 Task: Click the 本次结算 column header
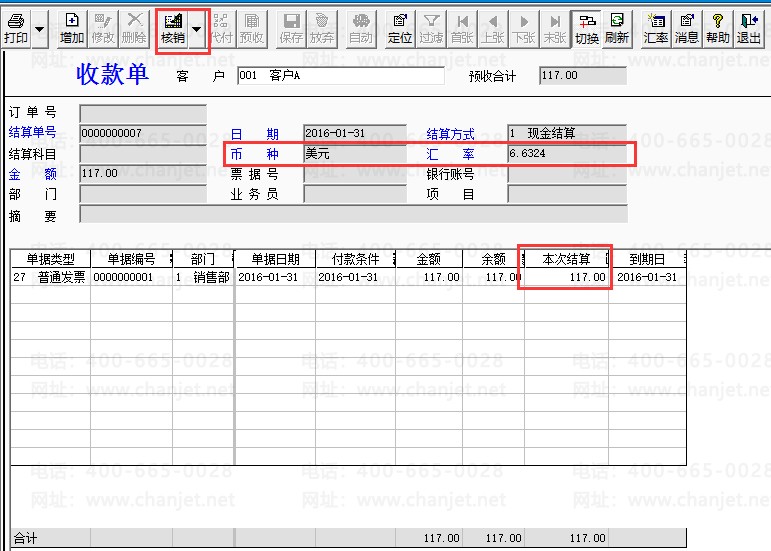pyautogui.click(x=566, y=259)
